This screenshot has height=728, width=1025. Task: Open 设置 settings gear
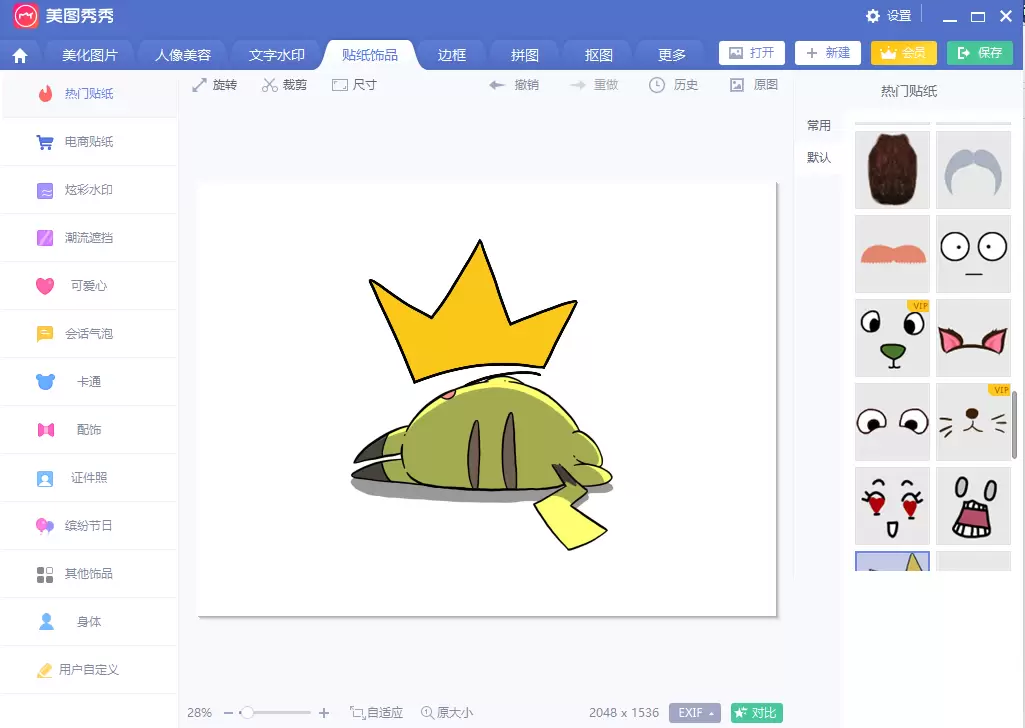coord(888,16)
